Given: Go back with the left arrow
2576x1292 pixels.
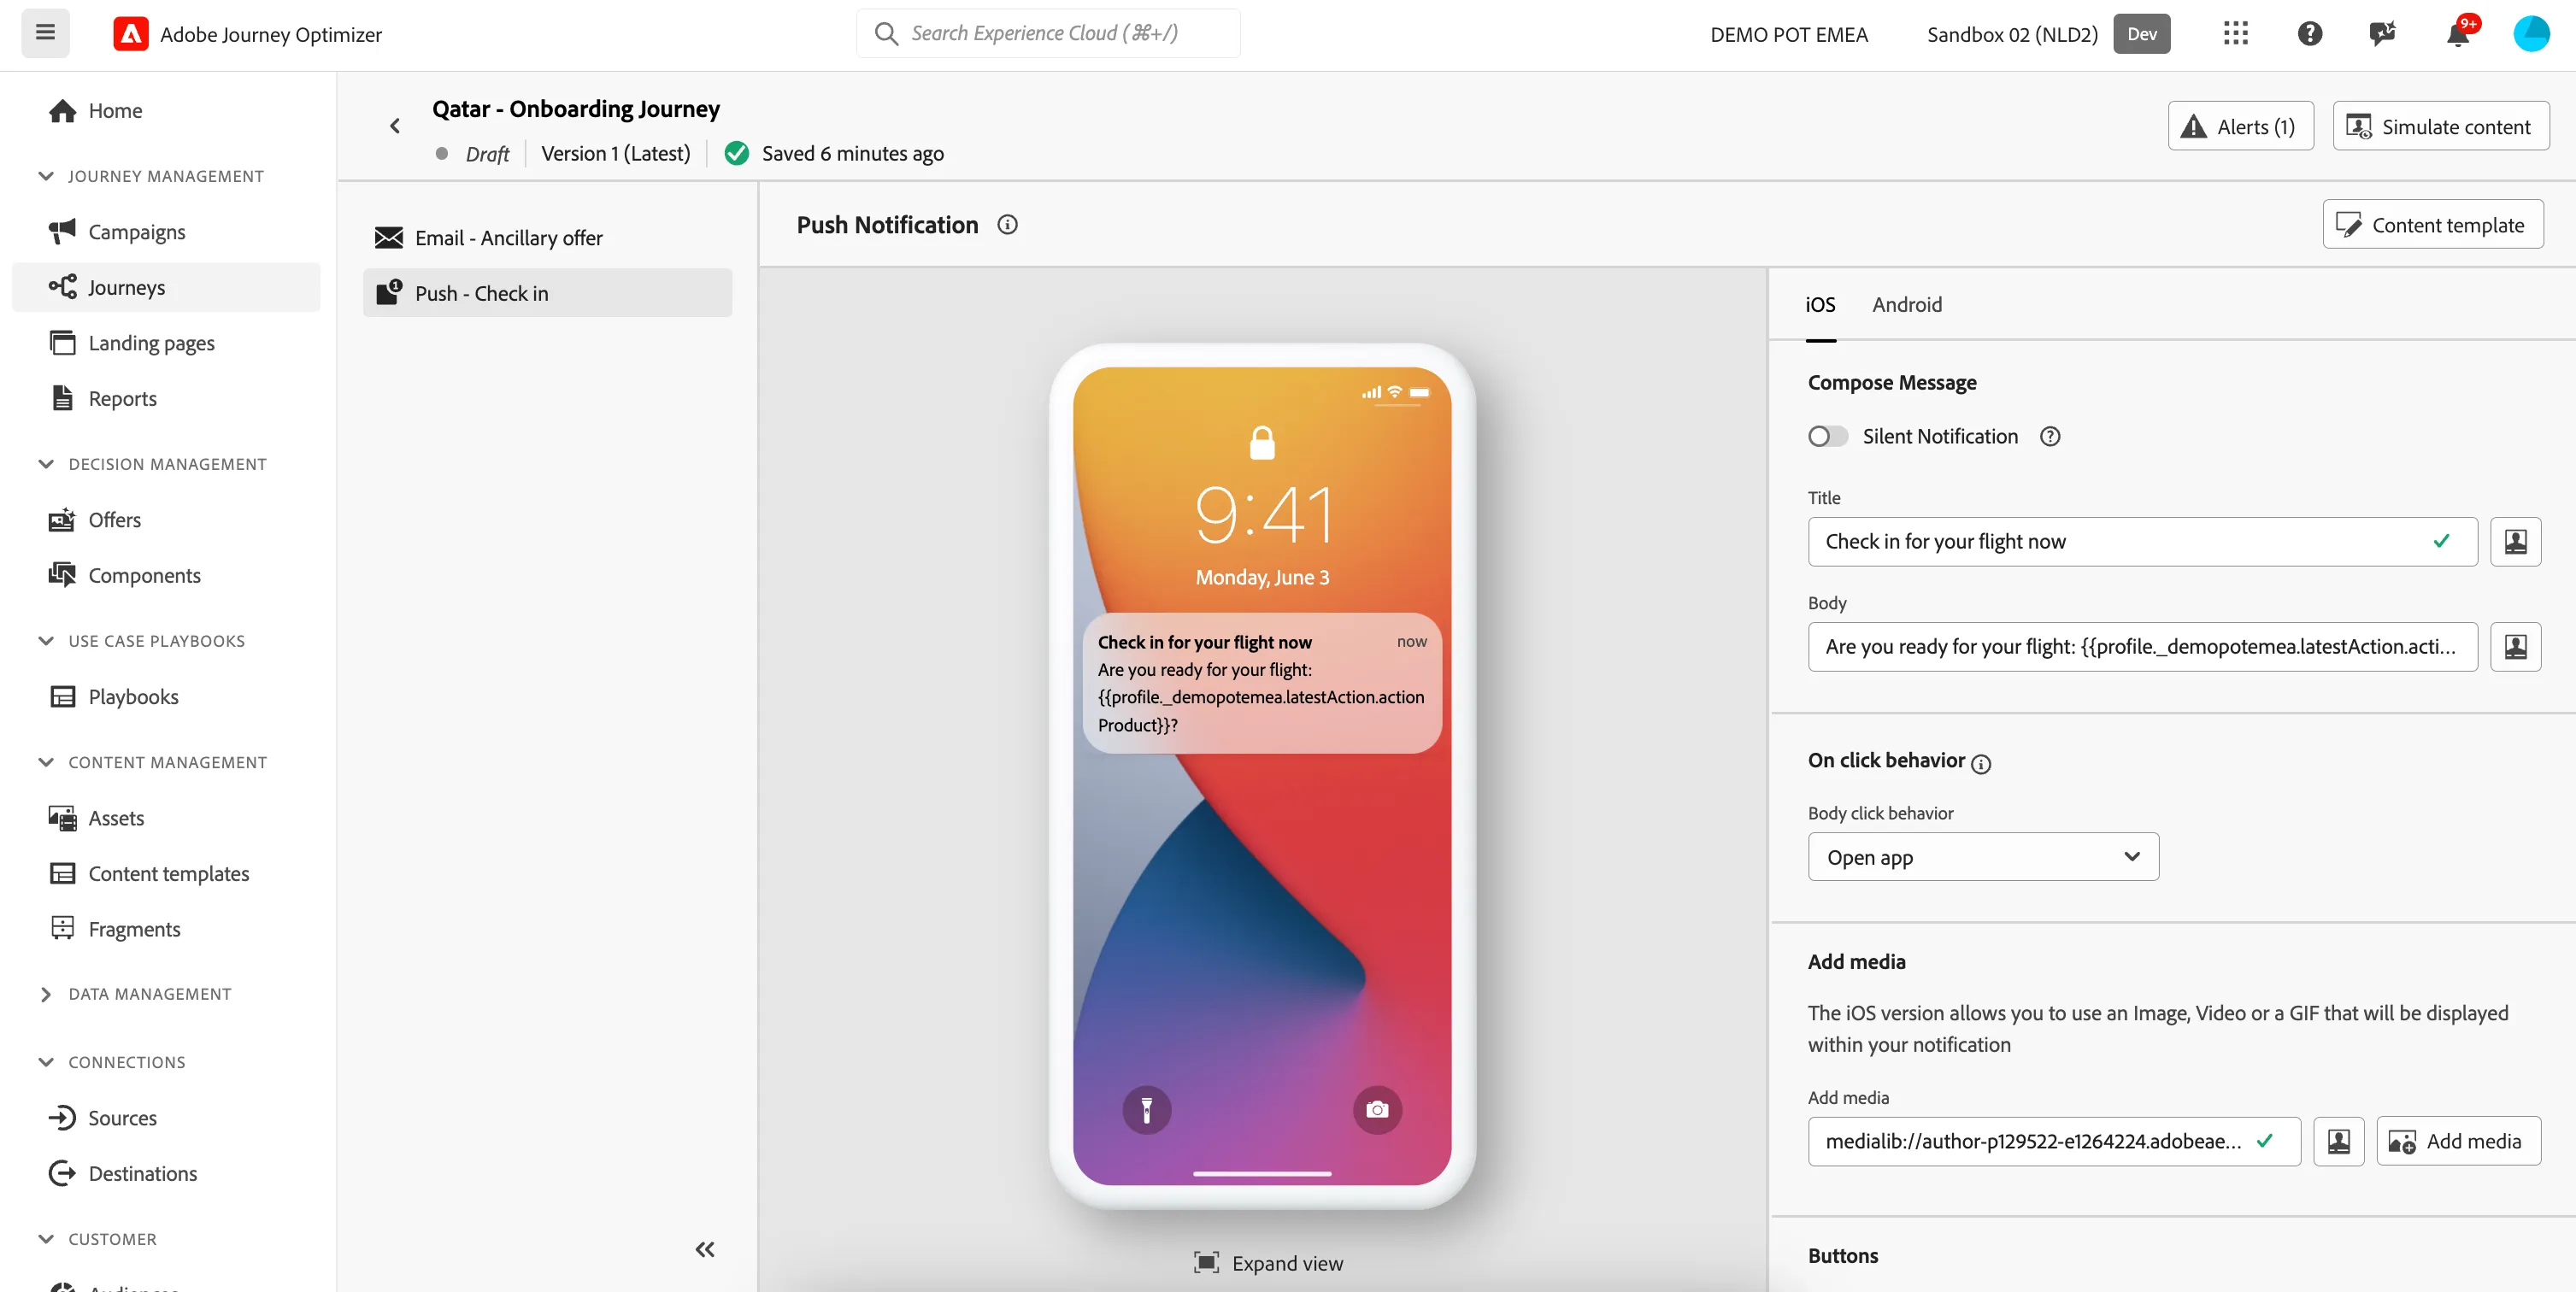Looking at the screenshot, I should [395, 126].
